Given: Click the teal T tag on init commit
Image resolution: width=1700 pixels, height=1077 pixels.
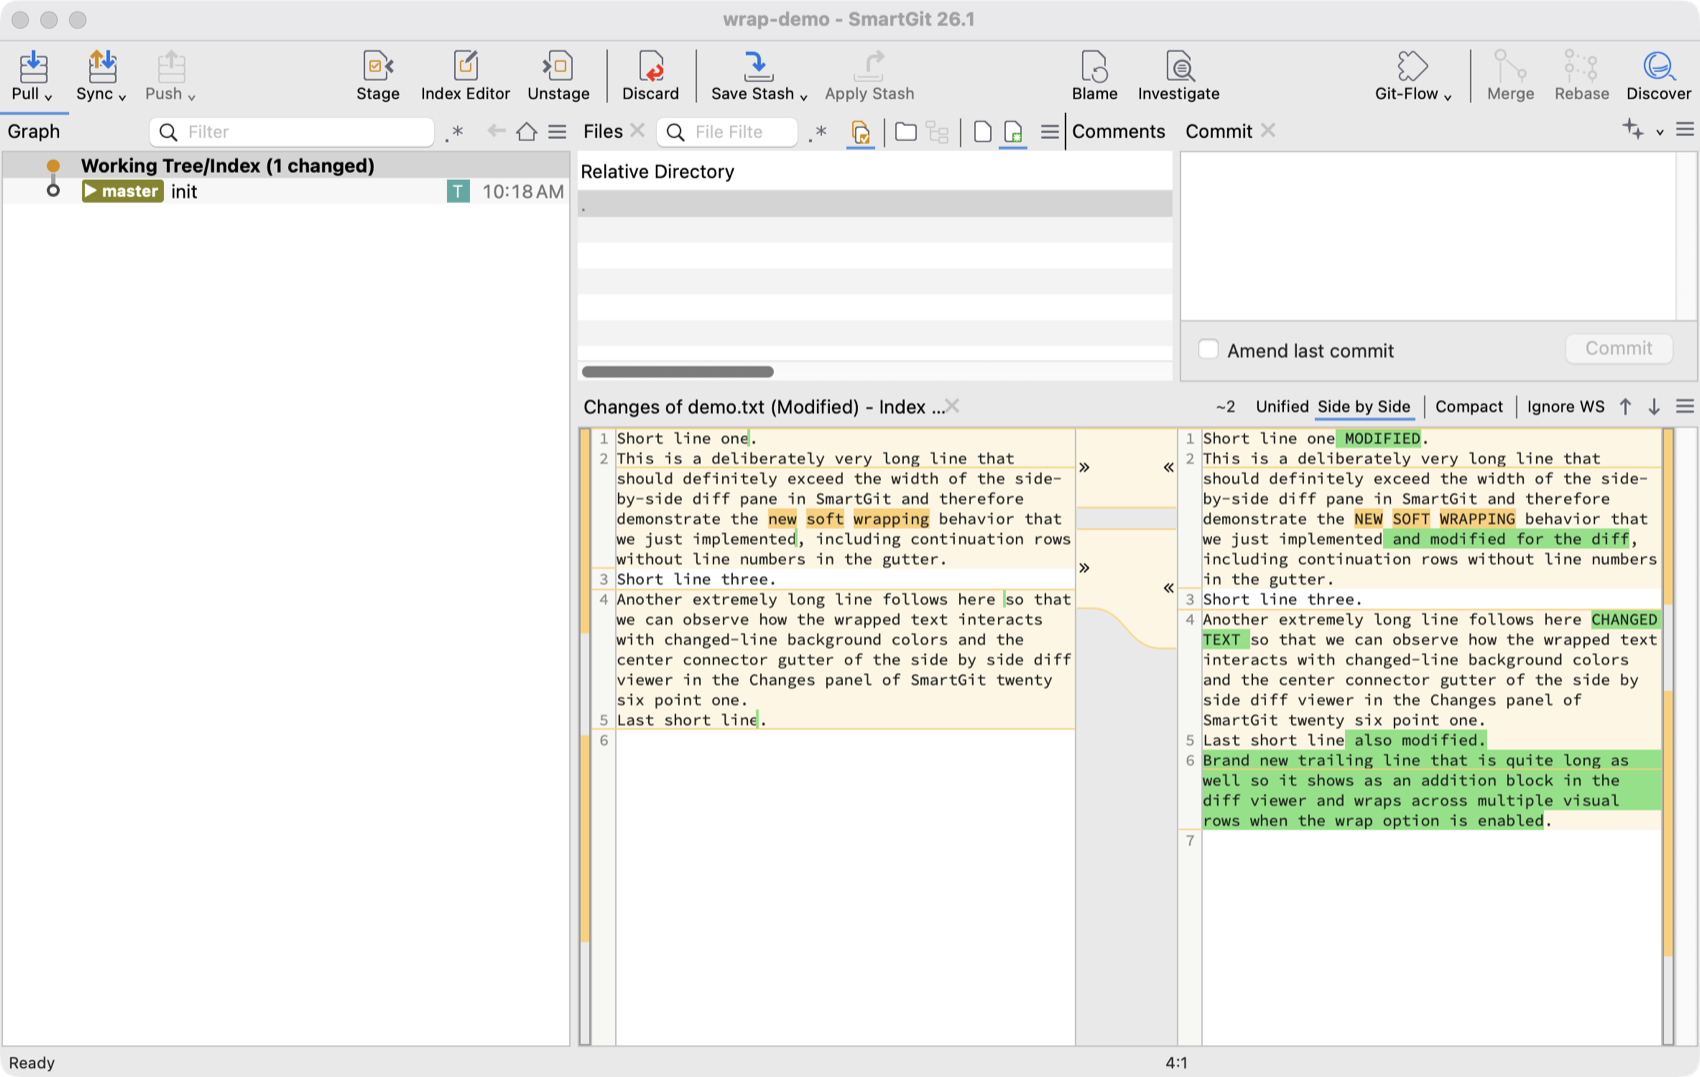Looking at the screenshot, I should [458, 191].
